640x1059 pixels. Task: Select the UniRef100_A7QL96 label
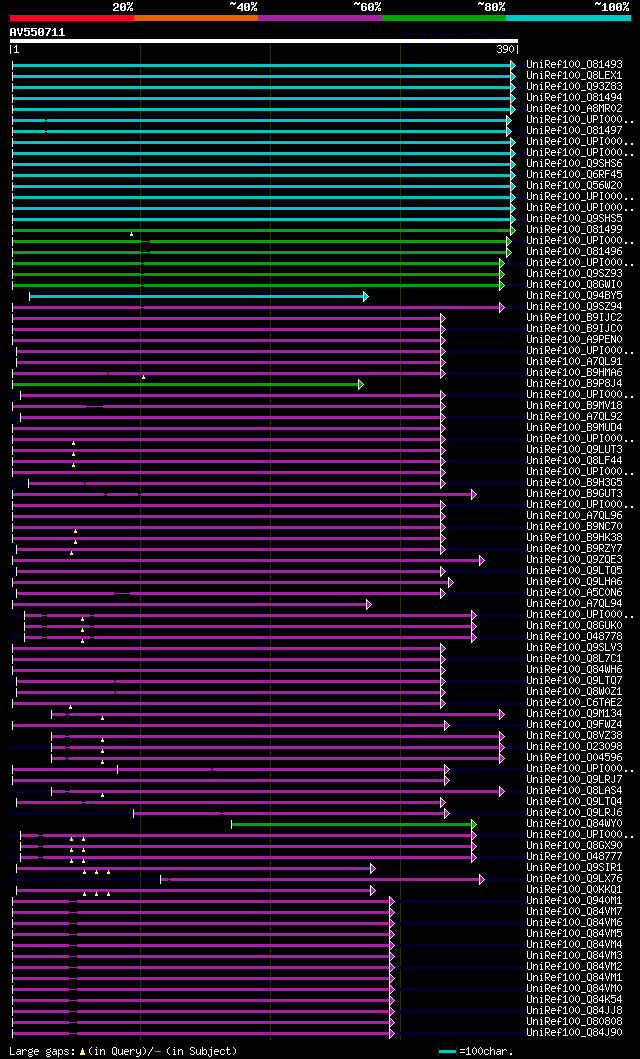pyautogui.click(x=575, y=515)
